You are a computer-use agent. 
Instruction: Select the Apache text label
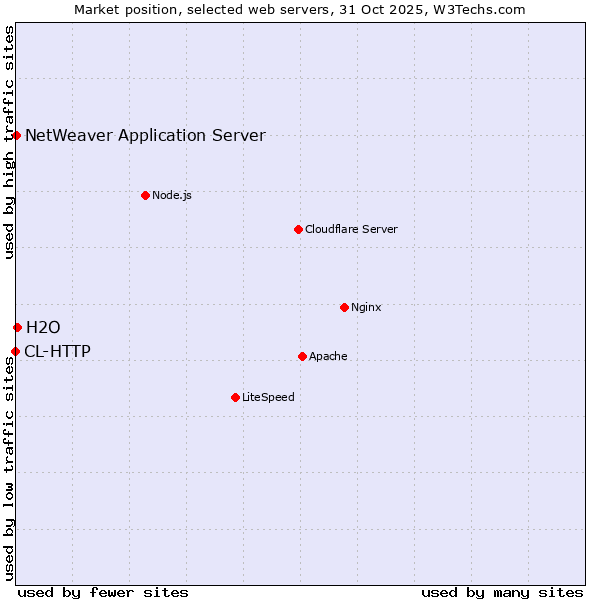click(328, 356)
